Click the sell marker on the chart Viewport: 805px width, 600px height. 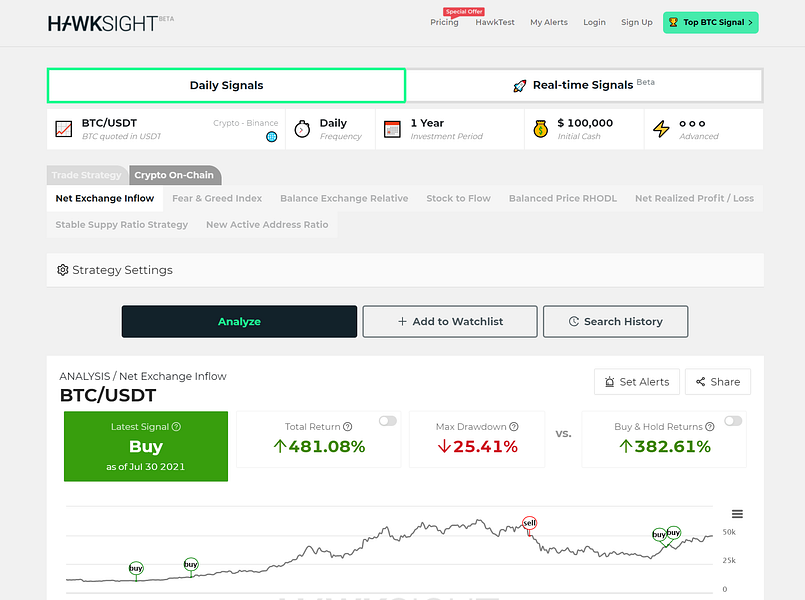pos(529,522)
